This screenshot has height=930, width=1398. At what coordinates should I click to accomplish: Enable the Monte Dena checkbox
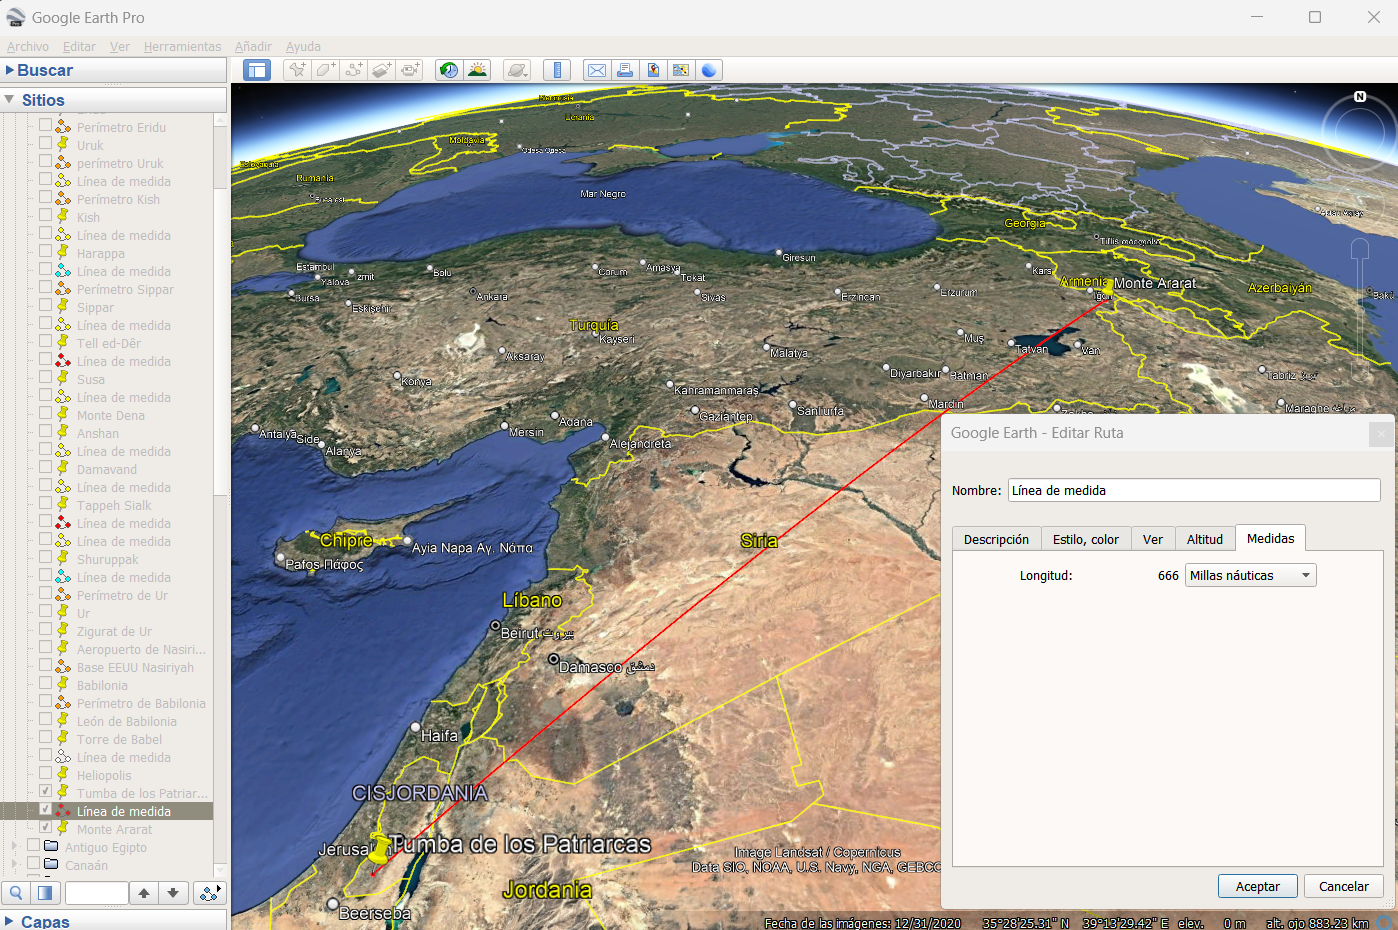point(45,414)
